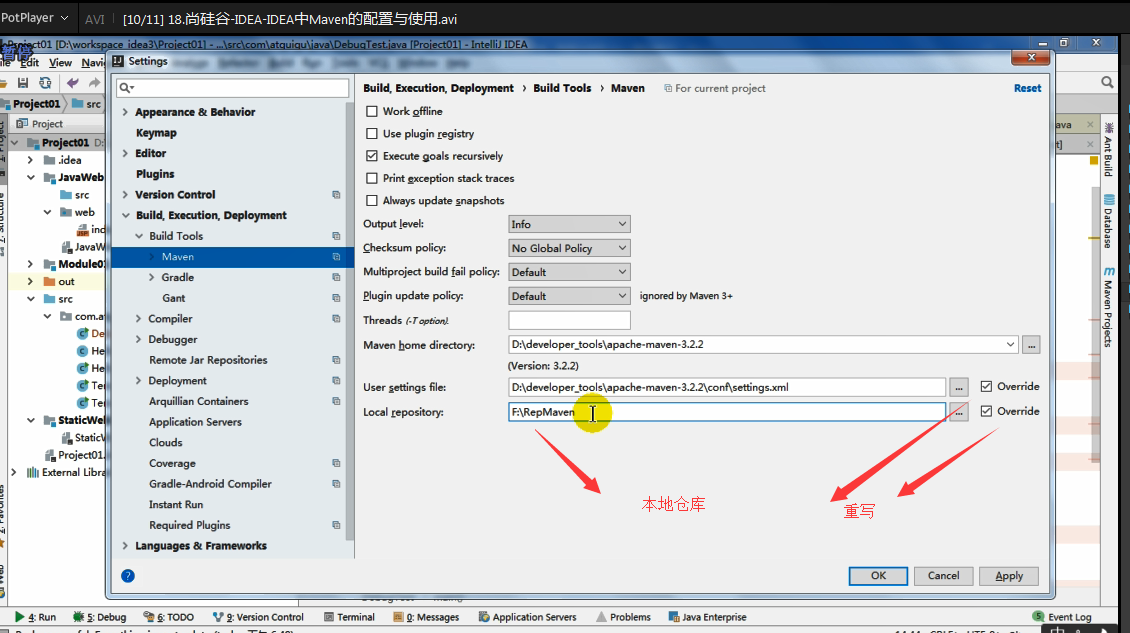This screenshot has width=1130, height=633.
Task: Select Plugins in settings tree
Action: coord(155,174)
